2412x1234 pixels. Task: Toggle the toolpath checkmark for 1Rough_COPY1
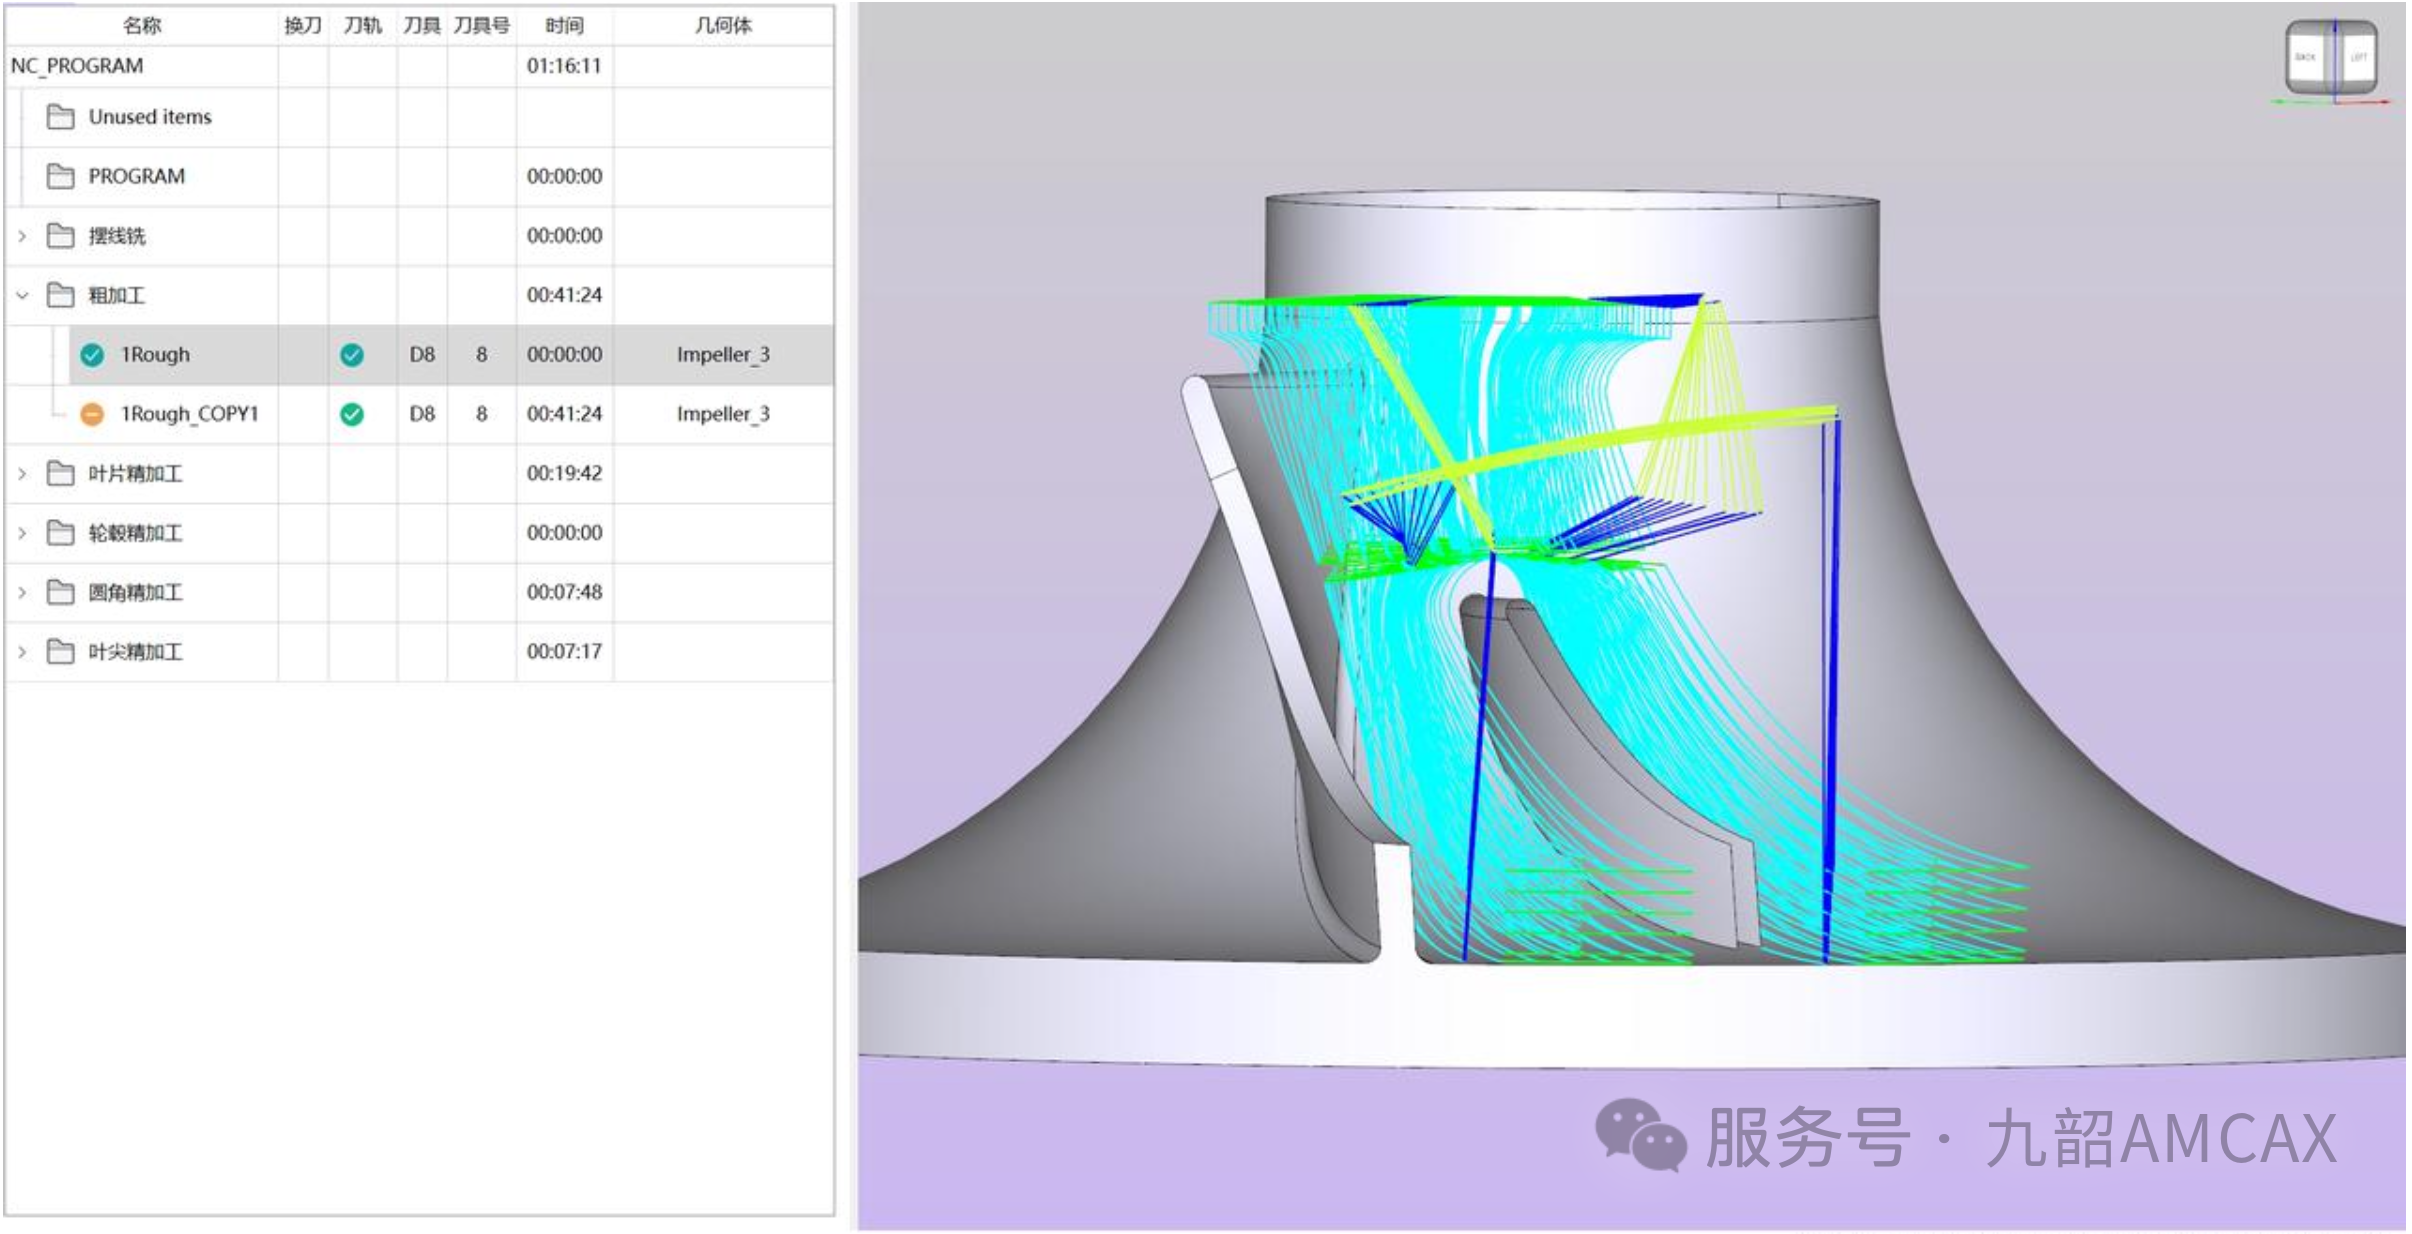pos(352,414)
